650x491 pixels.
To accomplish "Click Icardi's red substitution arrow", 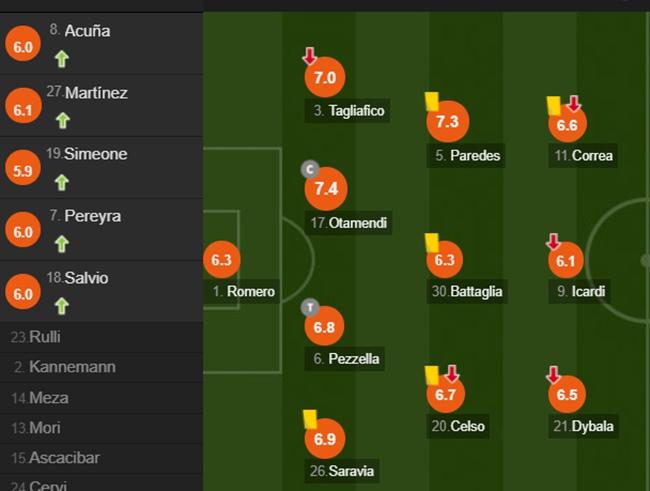I will click(553, 242).
